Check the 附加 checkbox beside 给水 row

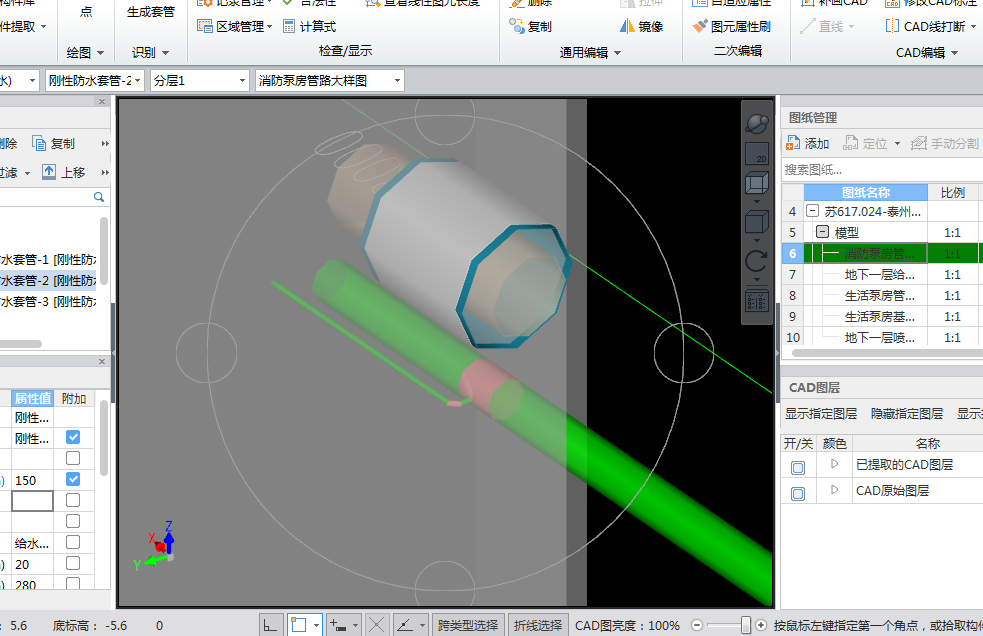pos(73,542)
